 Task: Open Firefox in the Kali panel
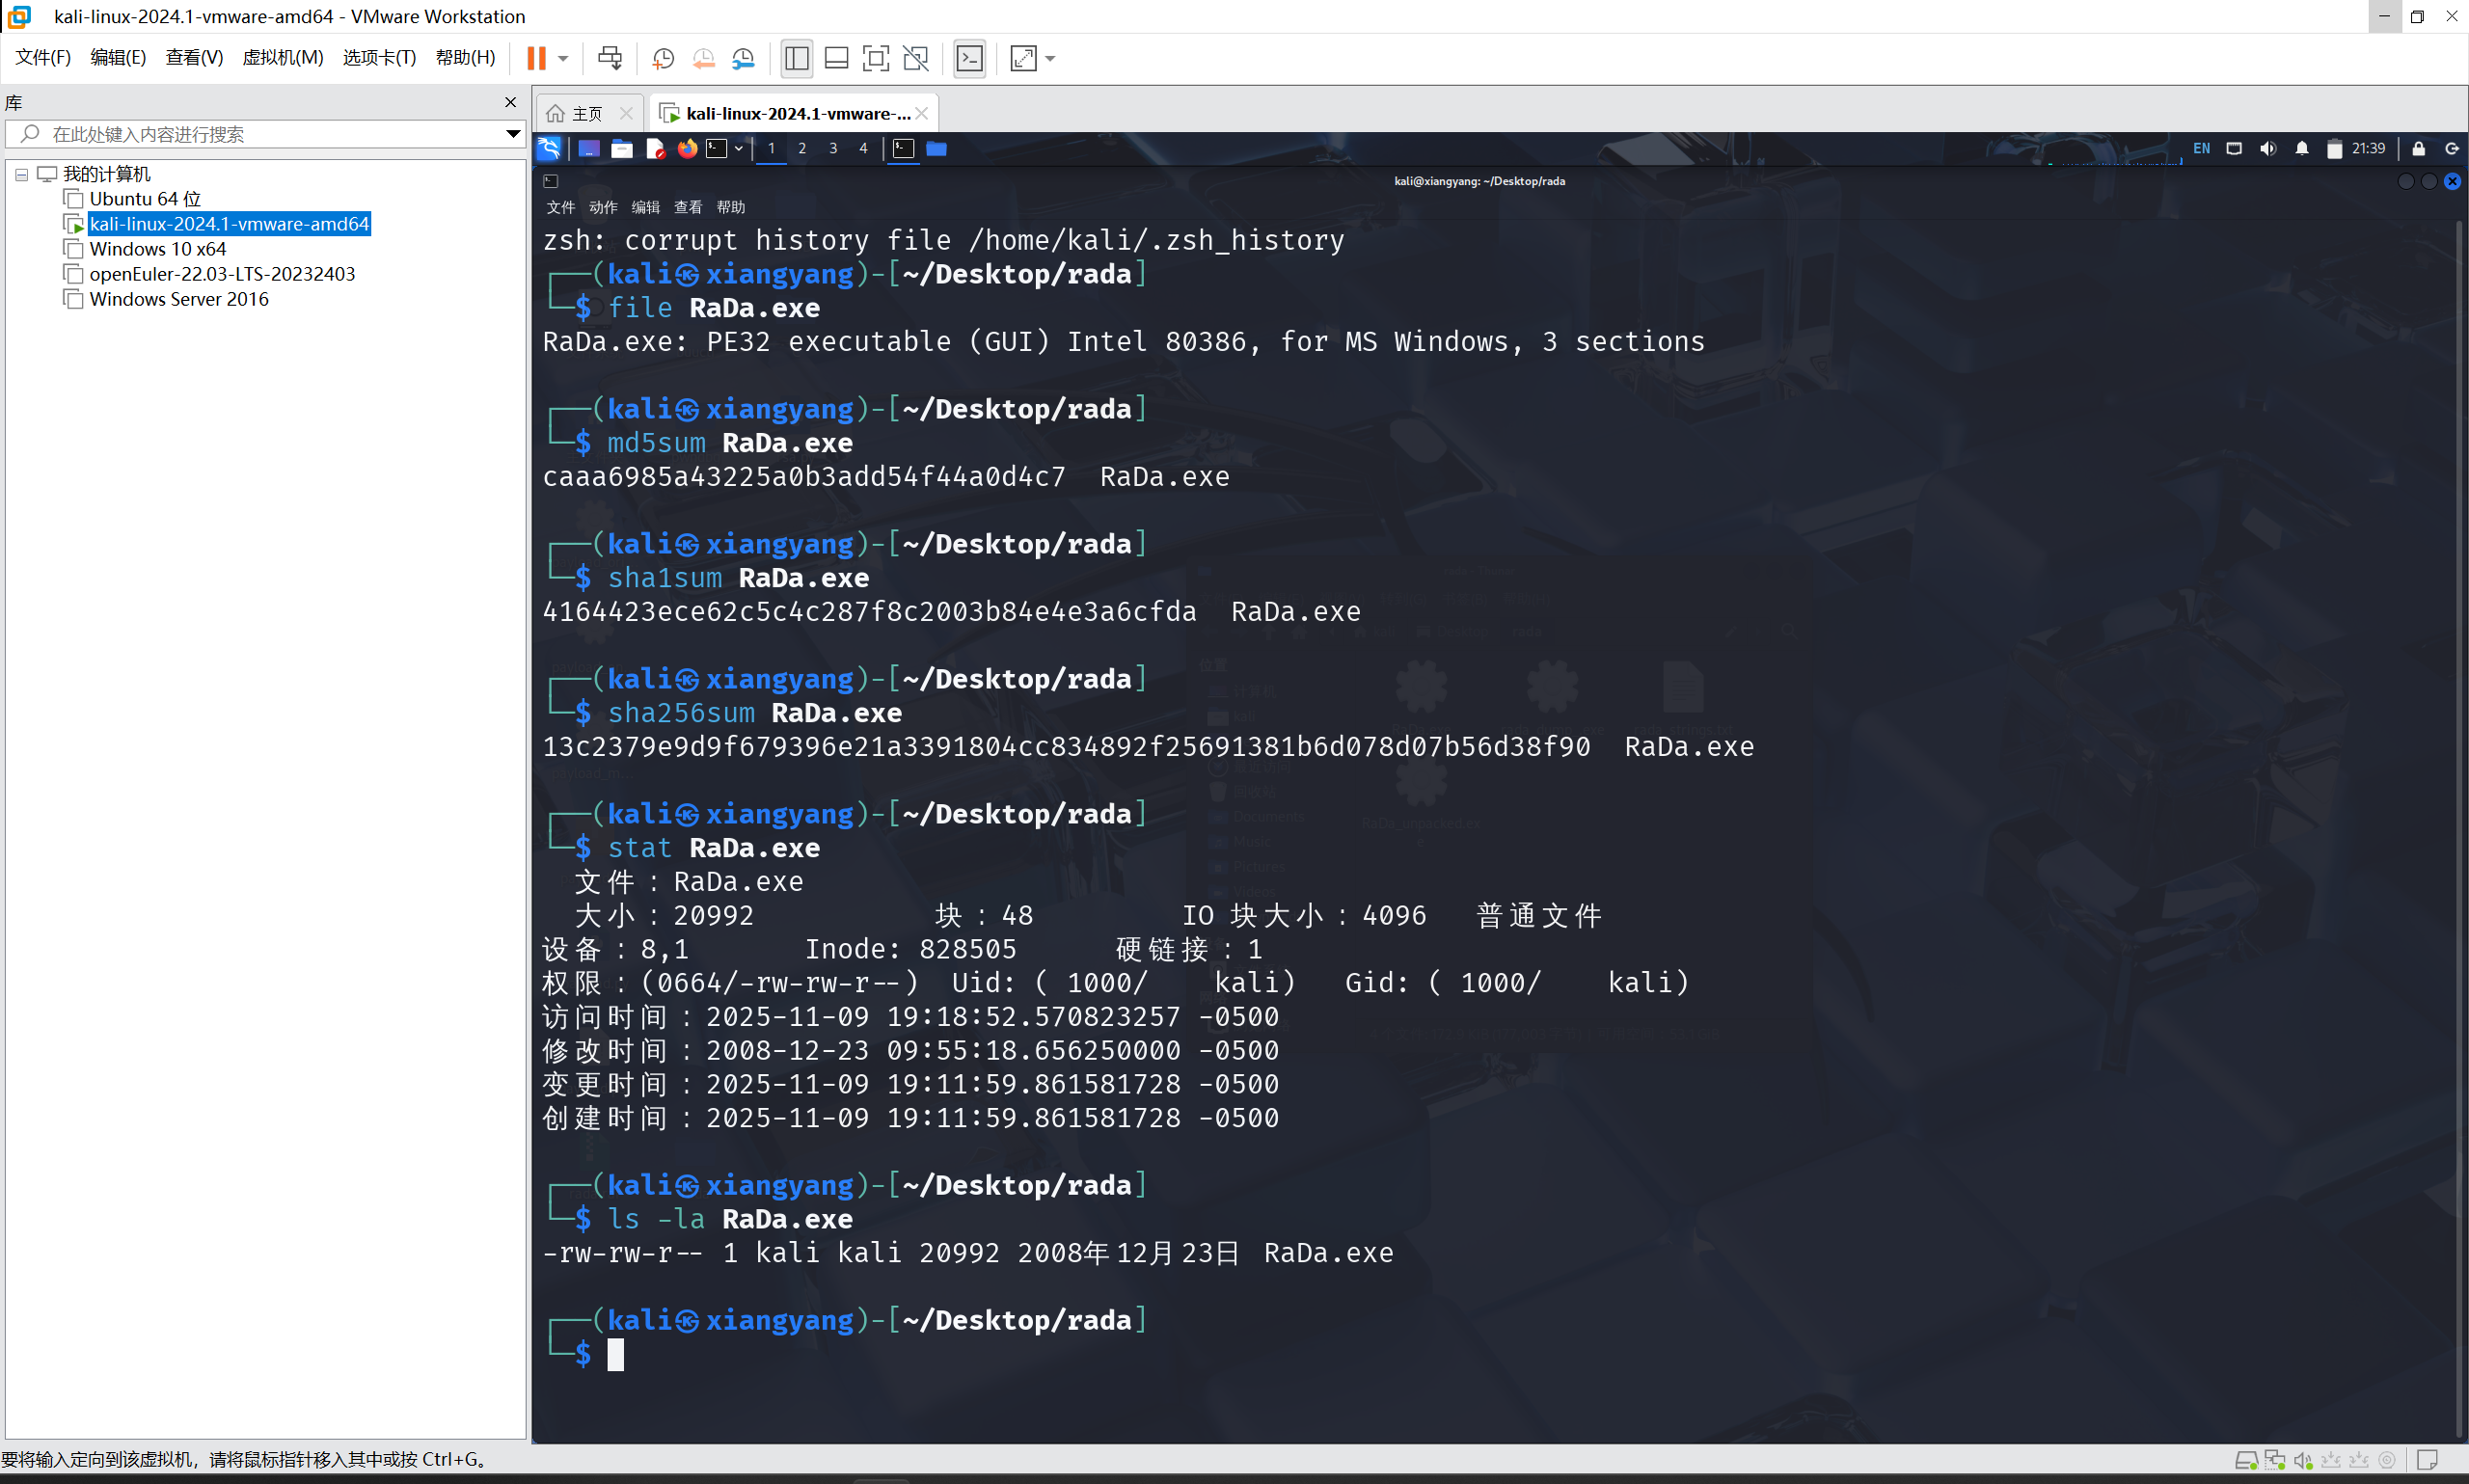click(686, 149)
